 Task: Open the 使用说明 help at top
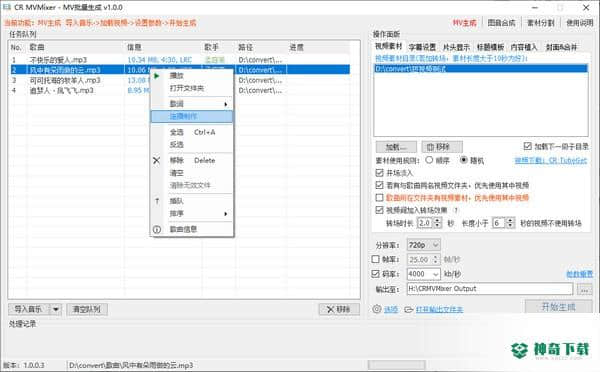click(x=580, y=23)
